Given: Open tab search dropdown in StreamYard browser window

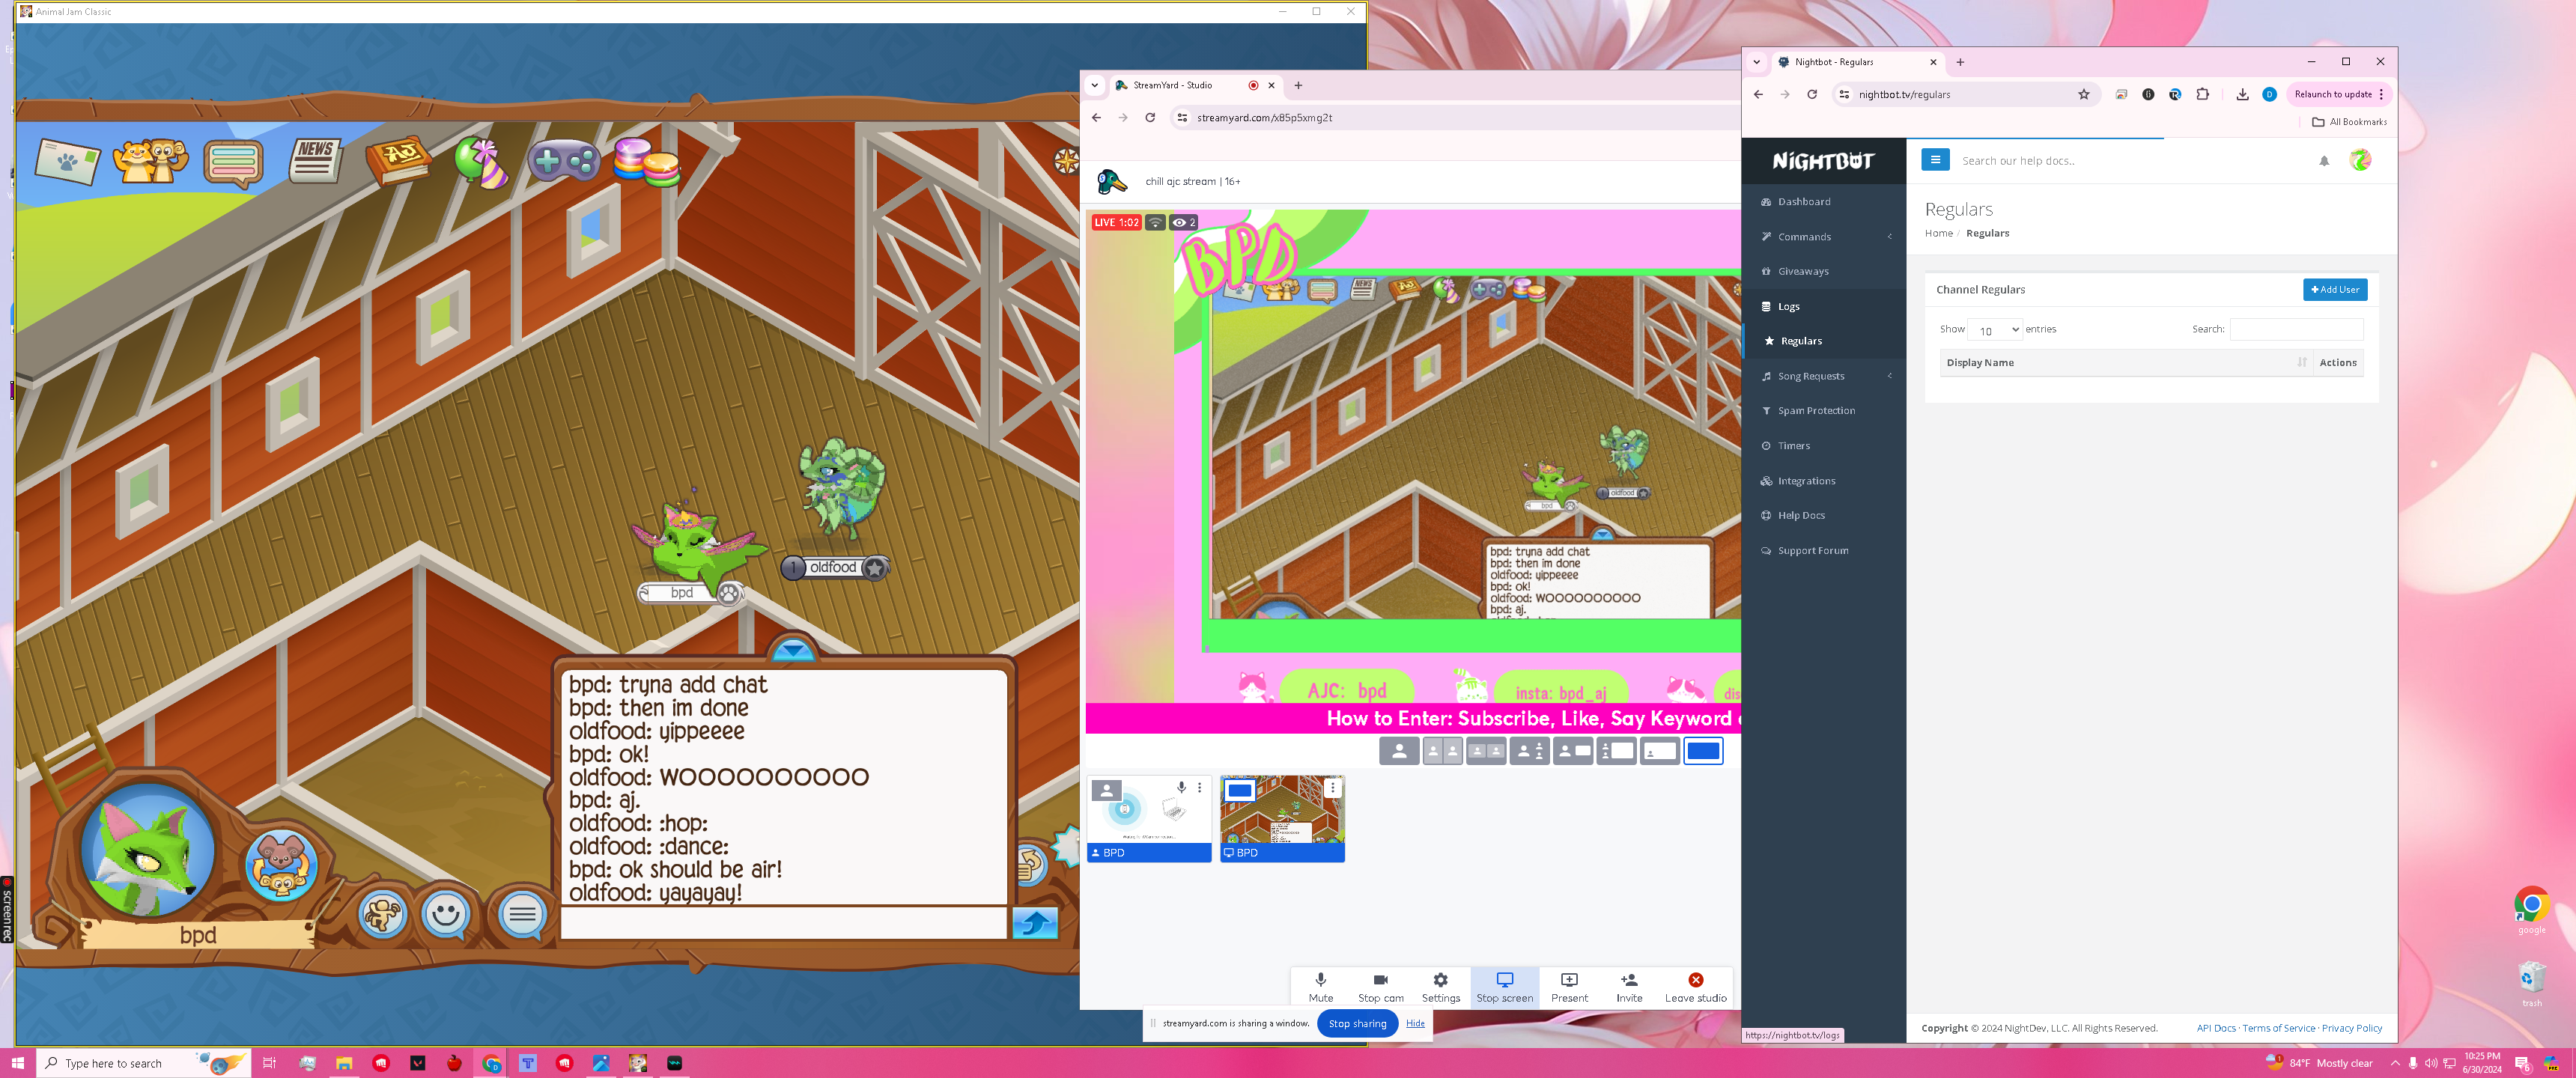Looking at the screenshot, I should 1094,85.
